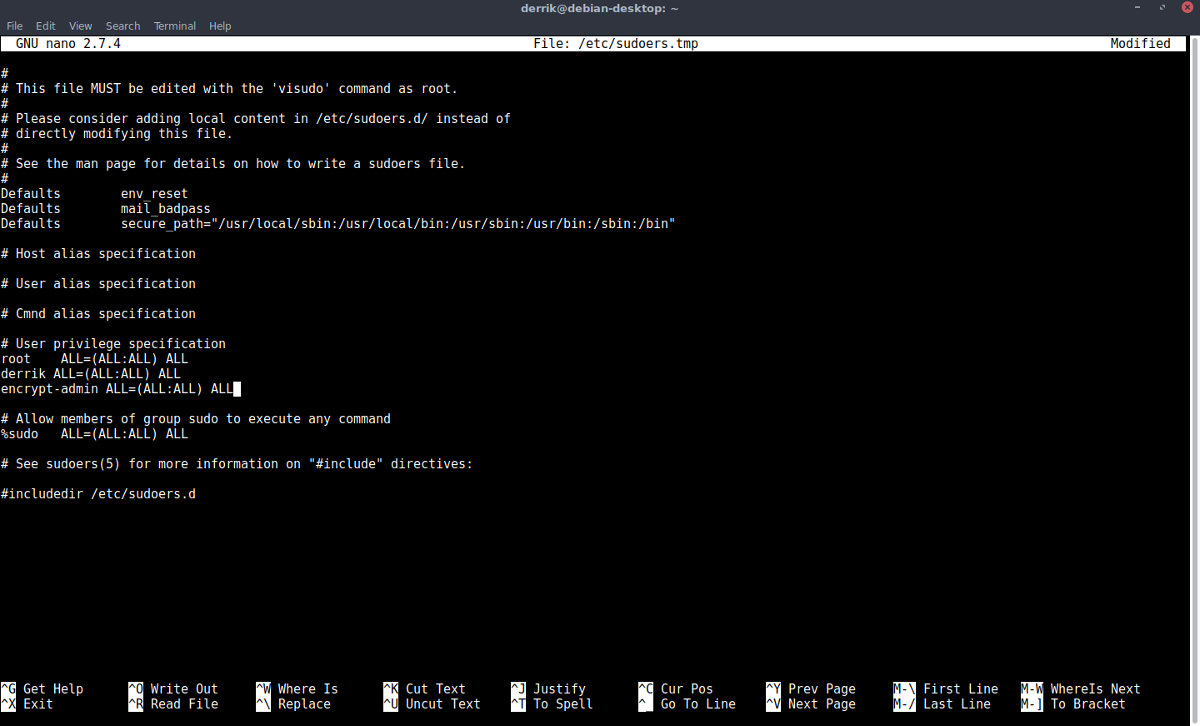Click the visudo warning comment line

pos(229,89)
